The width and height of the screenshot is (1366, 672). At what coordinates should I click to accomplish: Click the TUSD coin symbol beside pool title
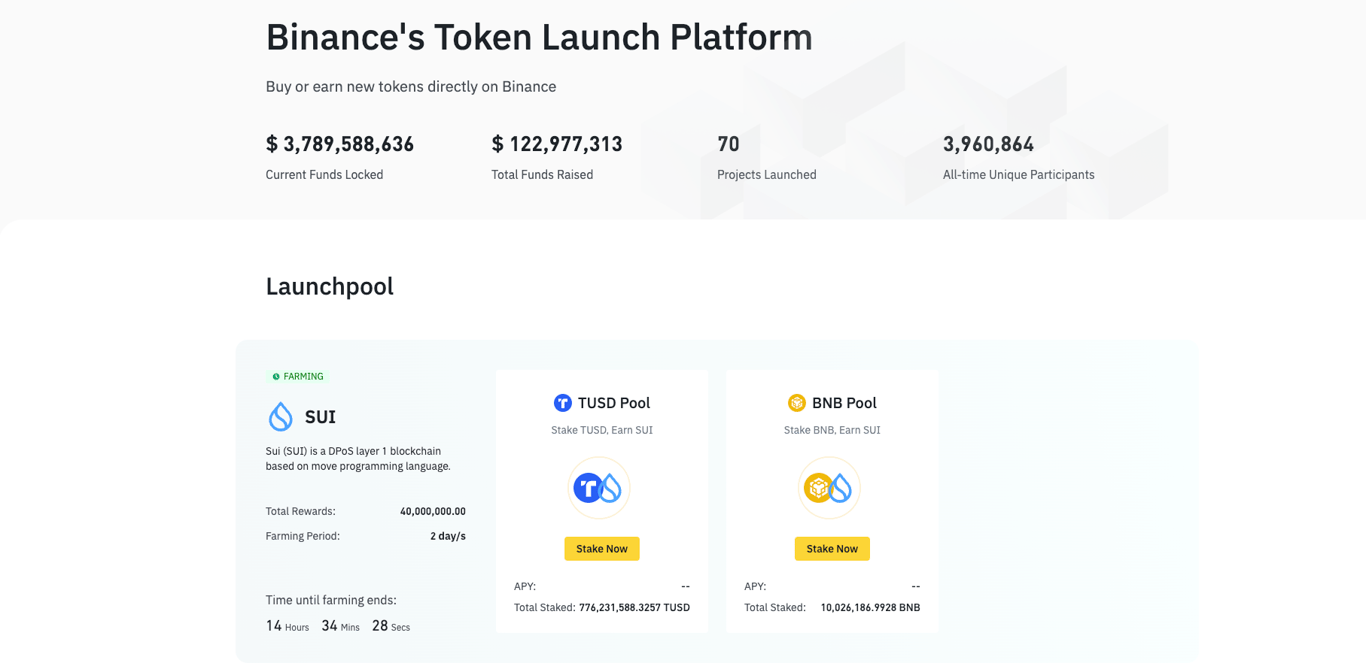tap(563, 402)
